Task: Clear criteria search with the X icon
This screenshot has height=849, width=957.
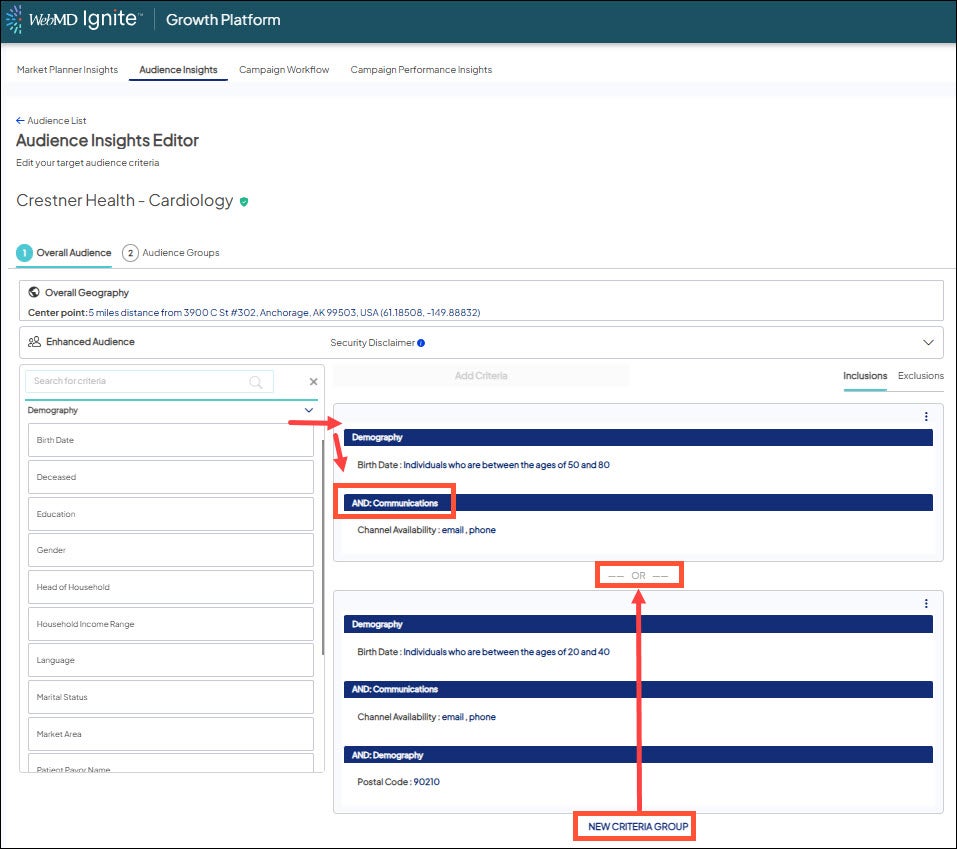Action: tap(313, 382)
